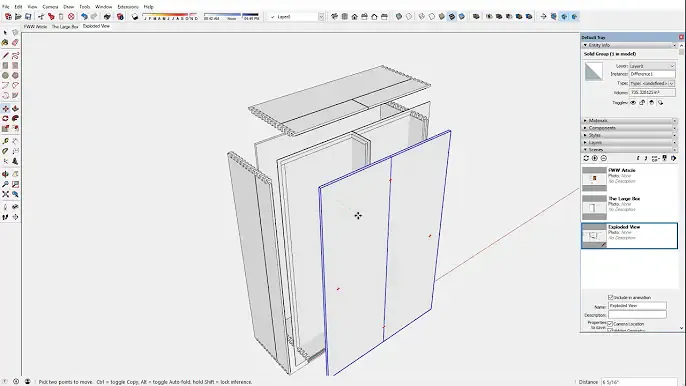The image size is (686, 386).
Task: Toggle the Include in animation checkbox
Action: (x=610, y=298)
